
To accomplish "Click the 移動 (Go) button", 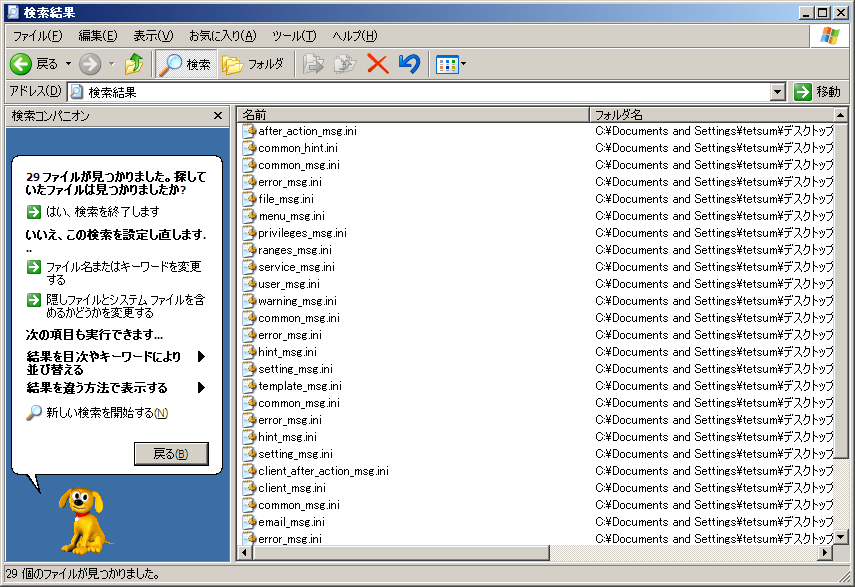I will 818,92.
